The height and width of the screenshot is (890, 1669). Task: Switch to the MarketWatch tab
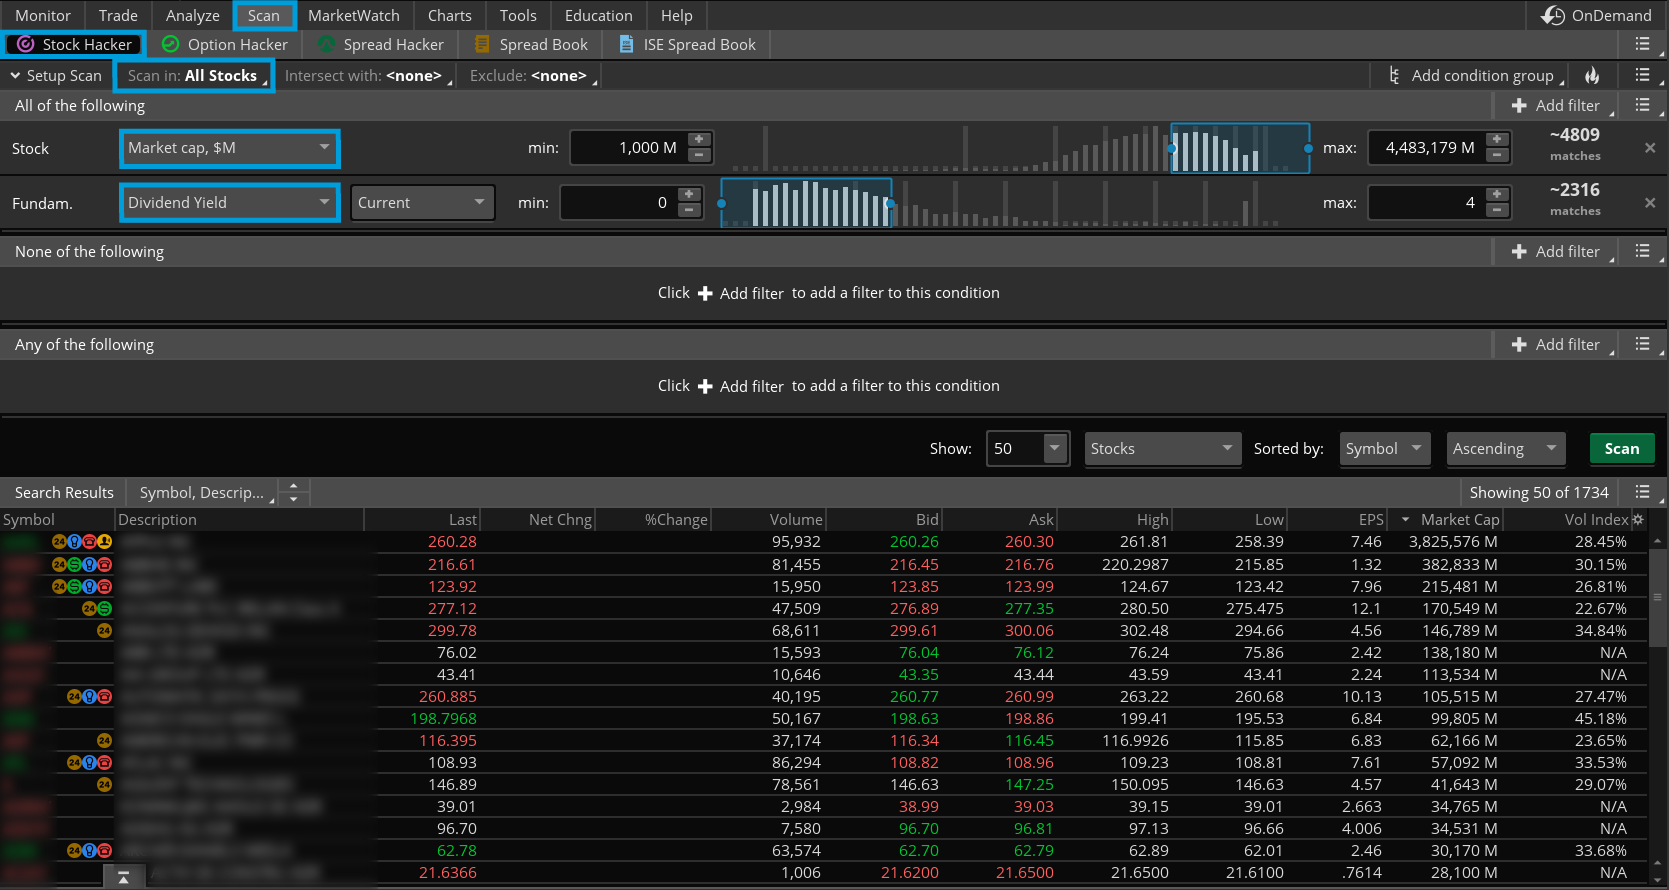point(353,15)
